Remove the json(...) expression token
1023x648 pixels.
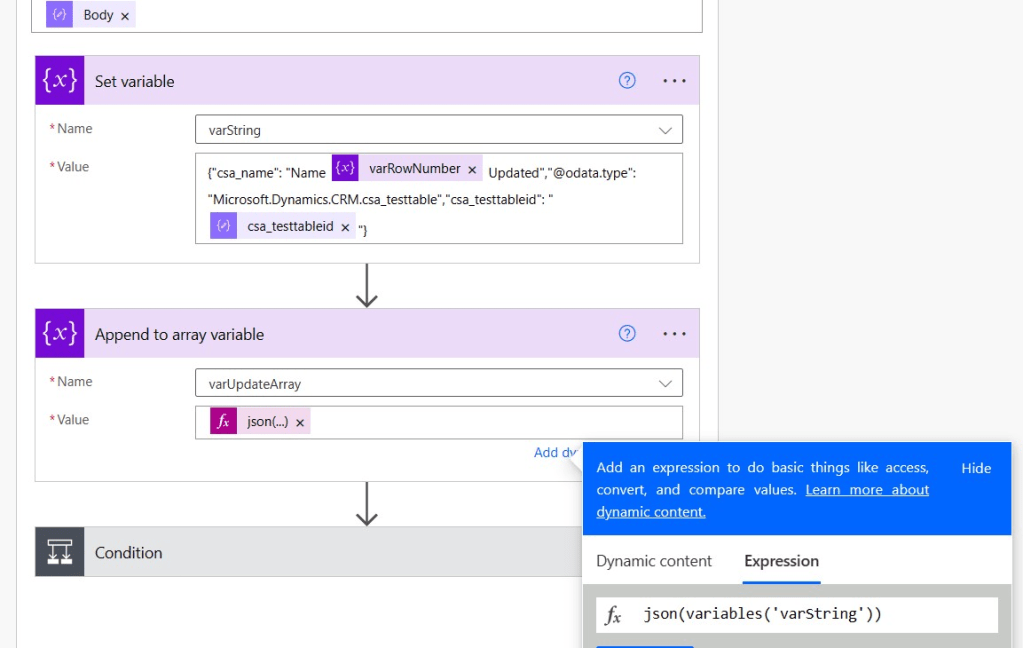pos(300,423)
